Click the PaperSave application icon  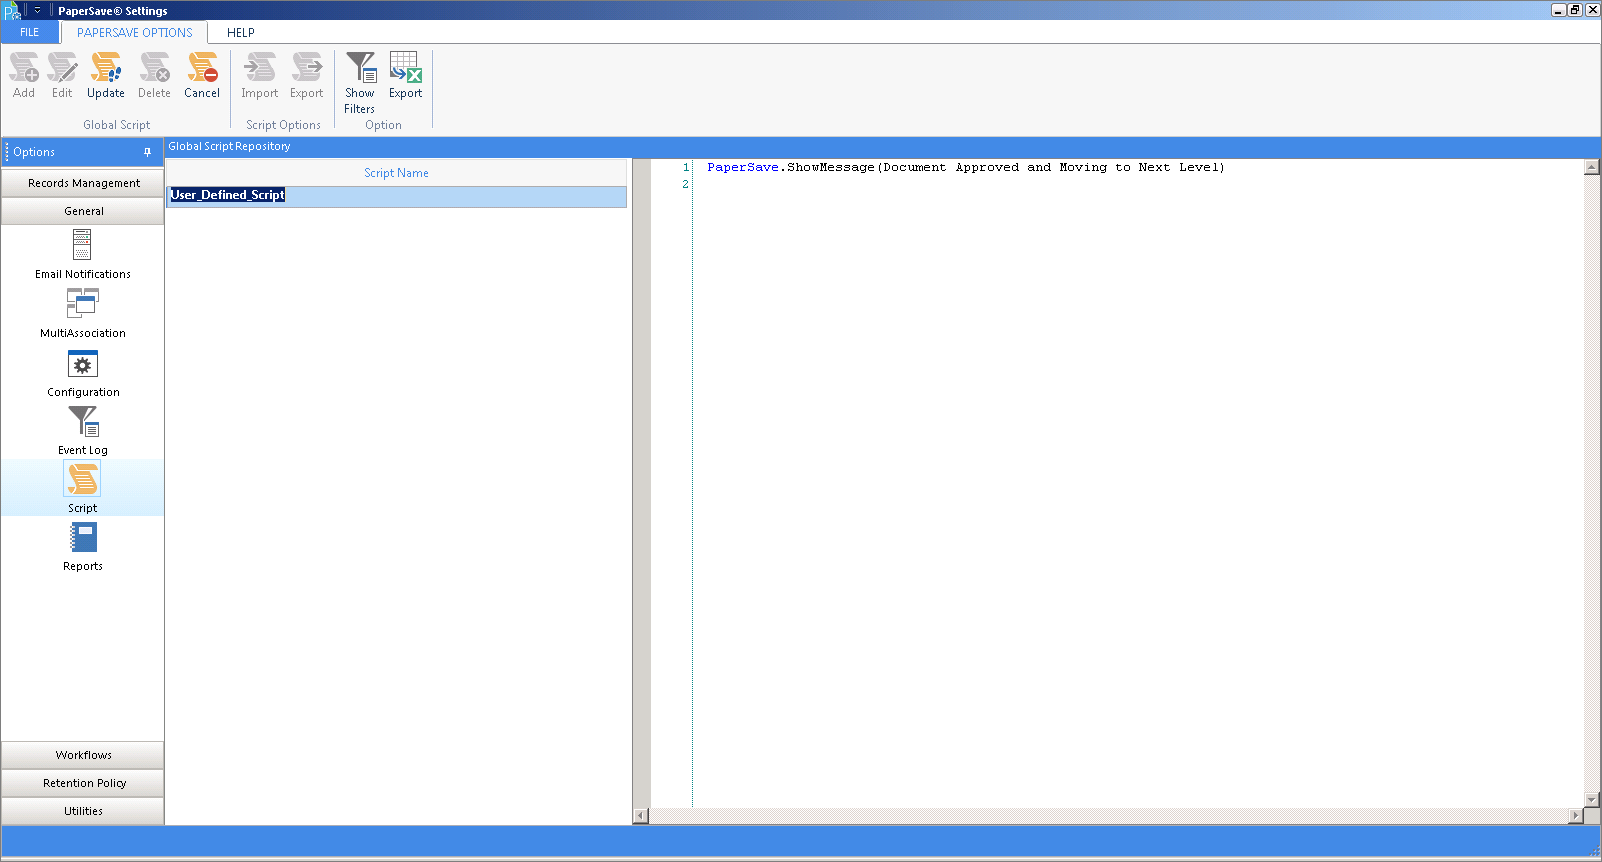[x=12, y=11]
